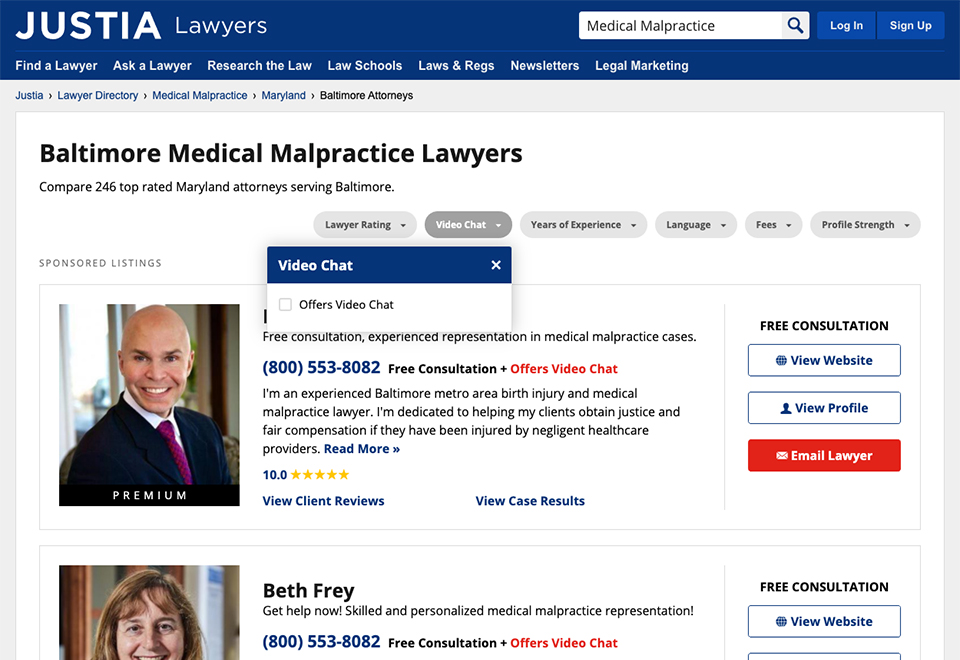Go to Law Schools menu item

click(x=365, y=66)
